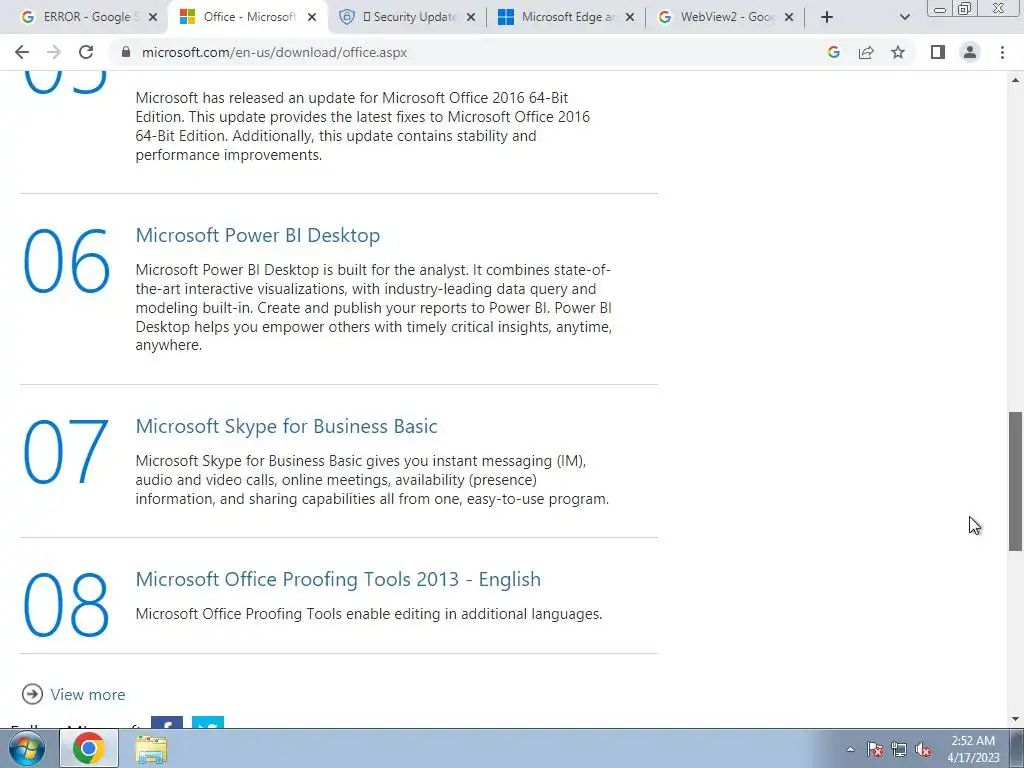The width and height of the screenshot is (1024, 768).
Task: Open Google icon in address bar
Action: (833, 52)
